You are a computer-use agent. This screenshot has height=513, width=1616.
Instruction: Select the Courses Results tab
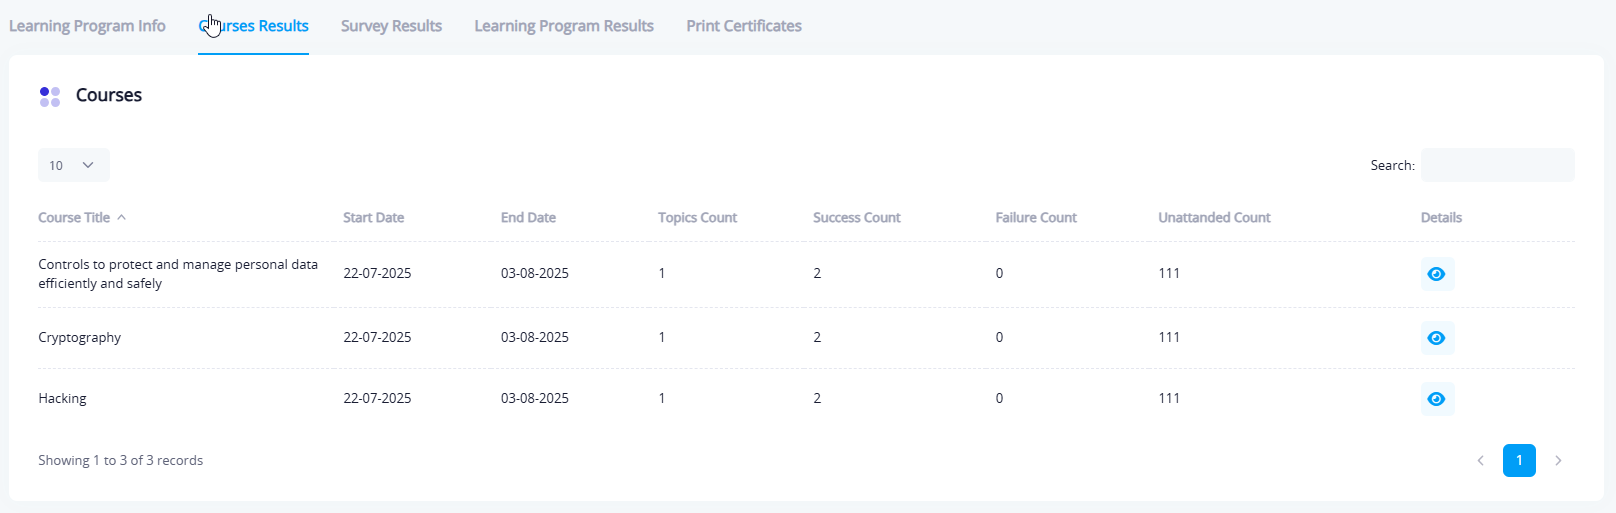pyautogui.click(x=254, y=26)
